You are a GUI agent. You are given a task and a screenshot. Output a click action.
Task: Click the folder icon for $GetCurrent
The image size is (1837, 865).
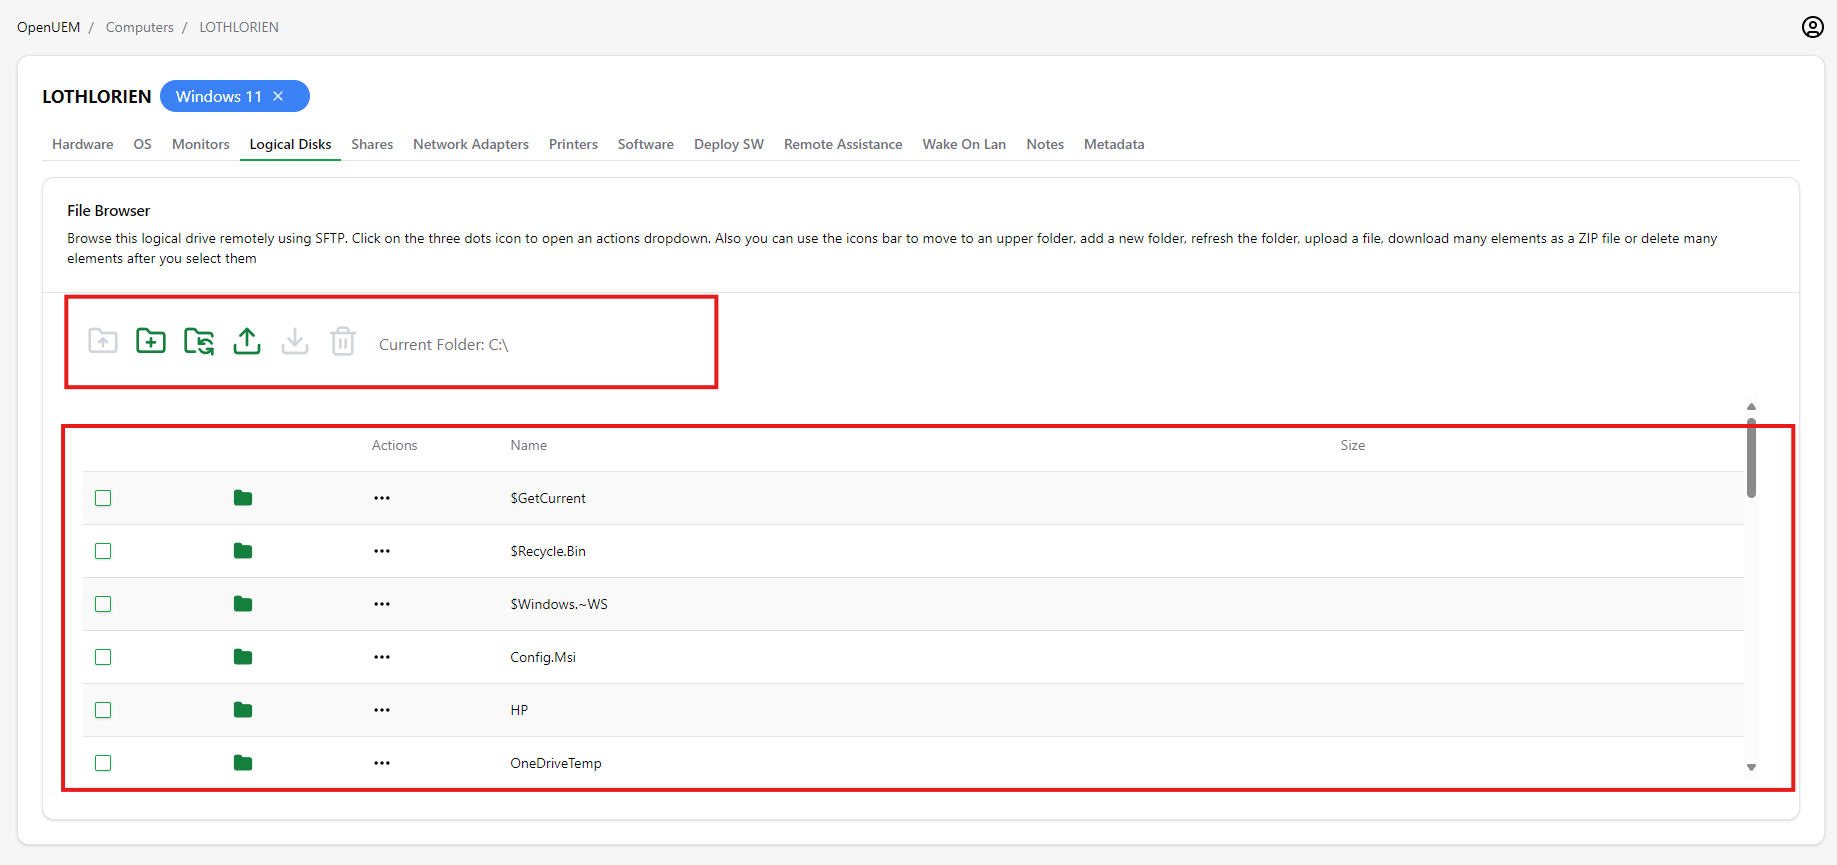243,498
